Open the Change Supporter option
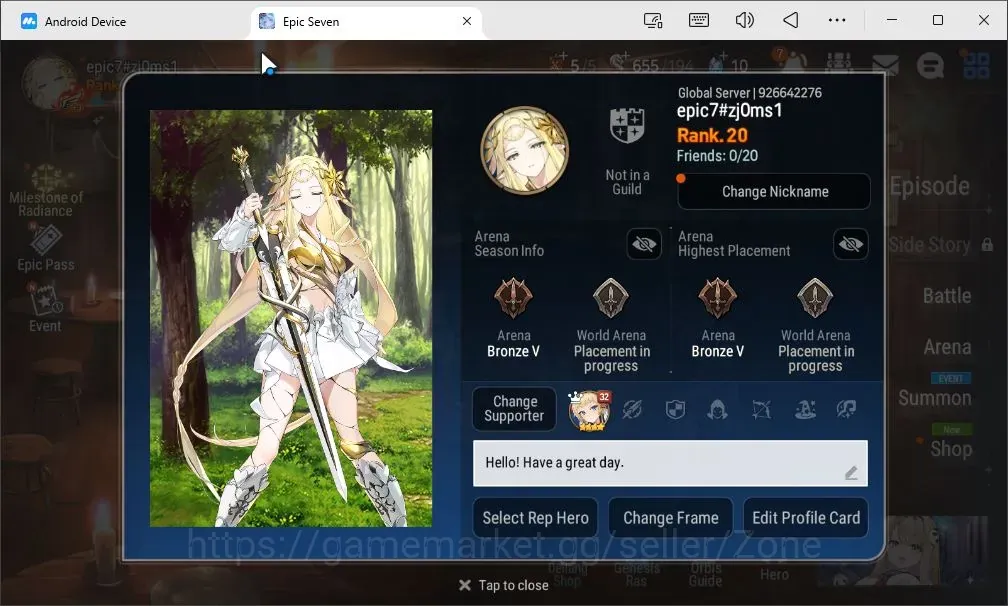1008x606 pixels. (x=514, y=409)
